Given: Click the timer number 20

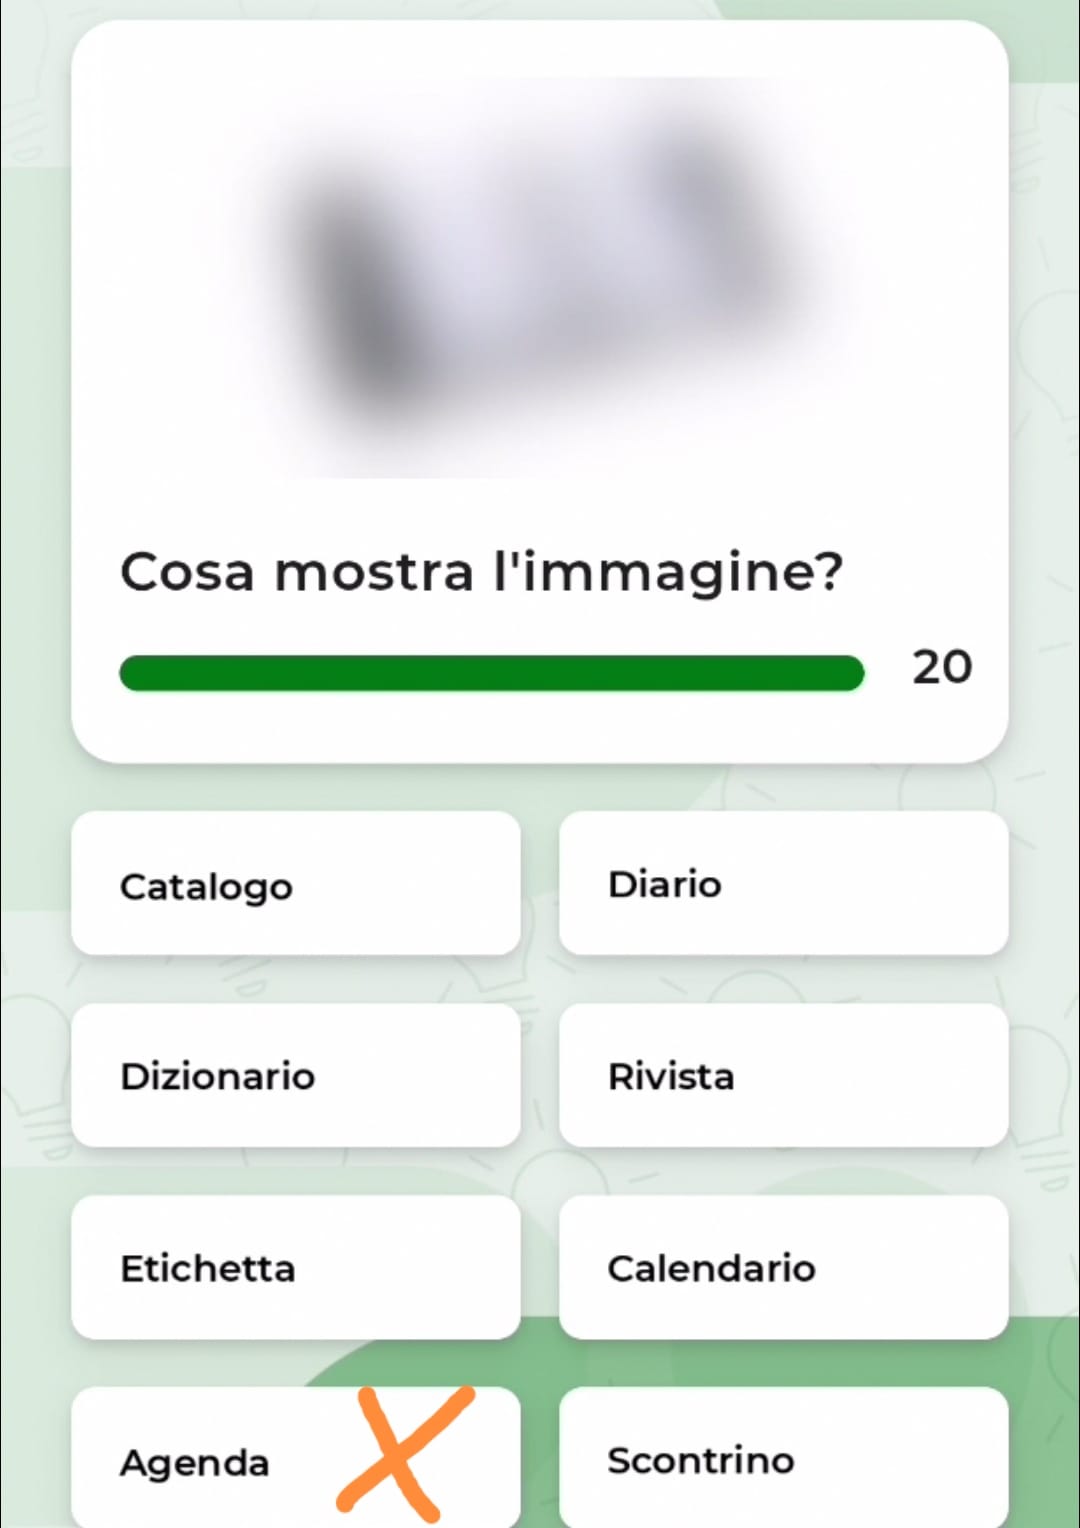Looking at the screenshot, I should tap(941, 667).
